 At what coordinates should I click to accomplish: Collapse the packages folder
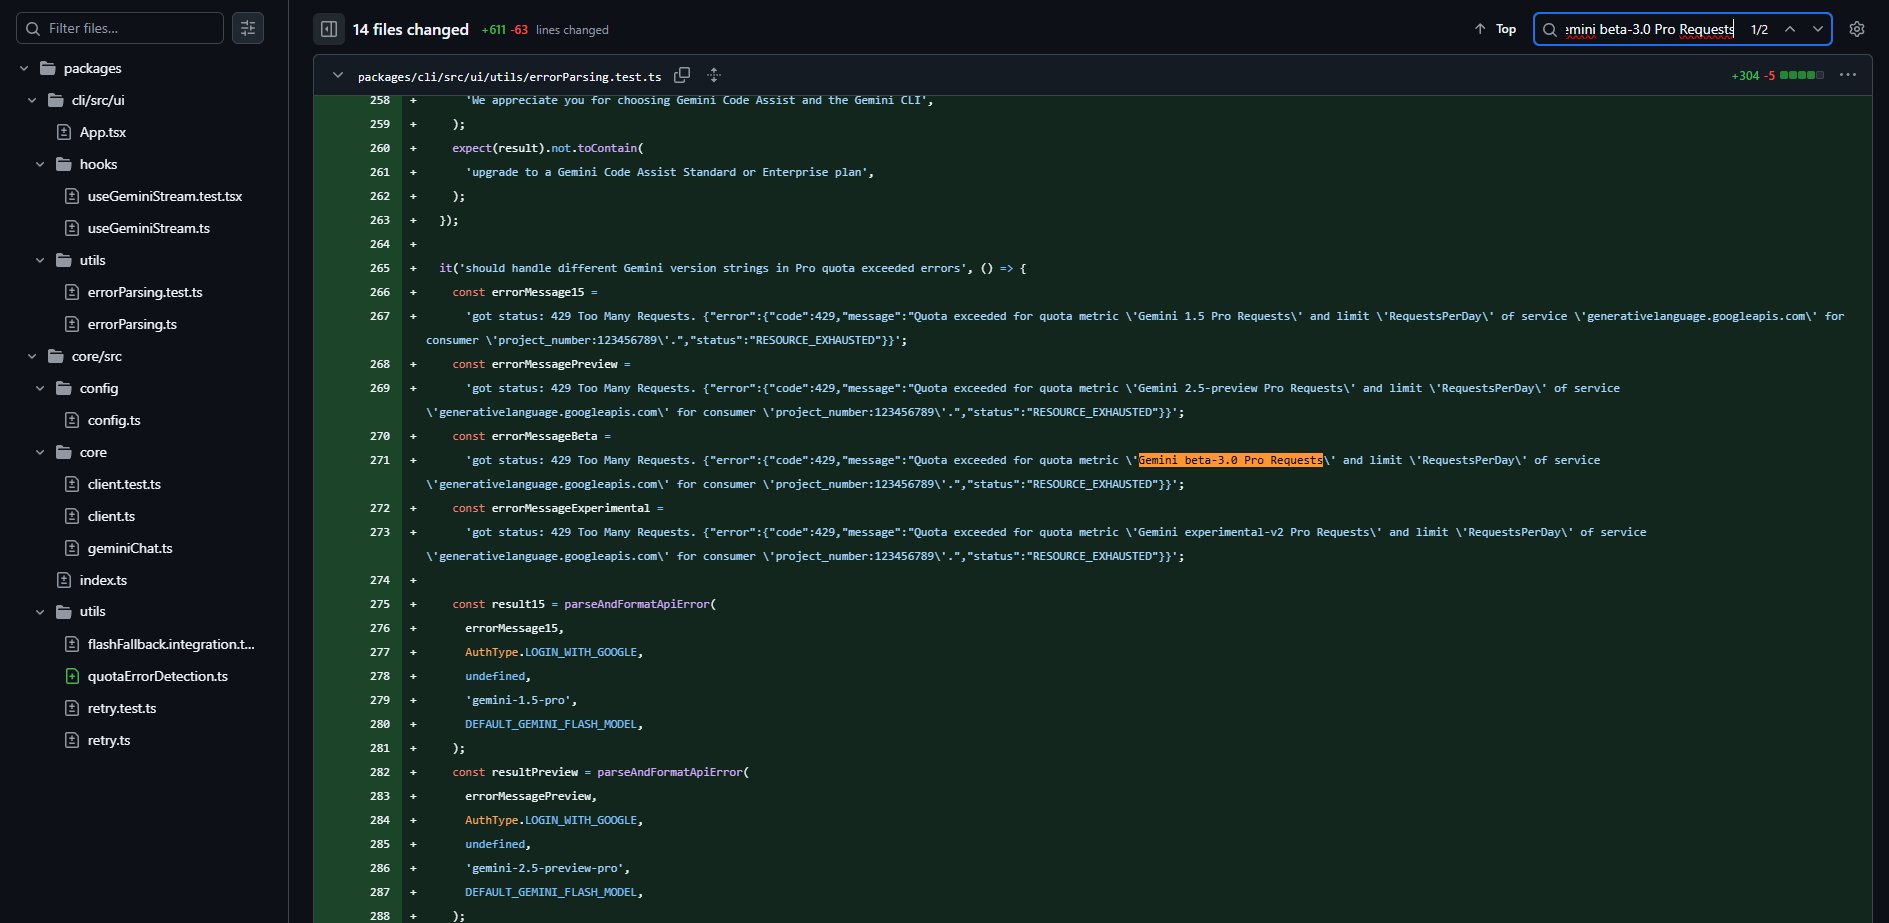point(24,68)
